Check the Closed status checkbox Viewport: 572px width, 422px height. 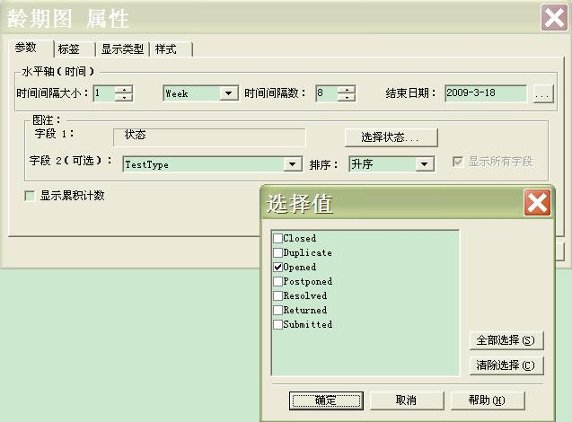pyautogui.click(x=278, y=238)
